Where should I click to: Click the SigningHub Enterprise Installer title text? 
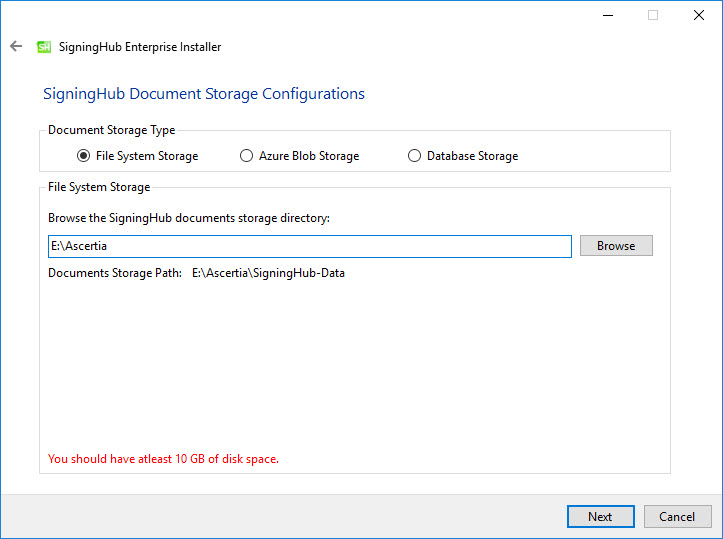(x=140, y=47)
